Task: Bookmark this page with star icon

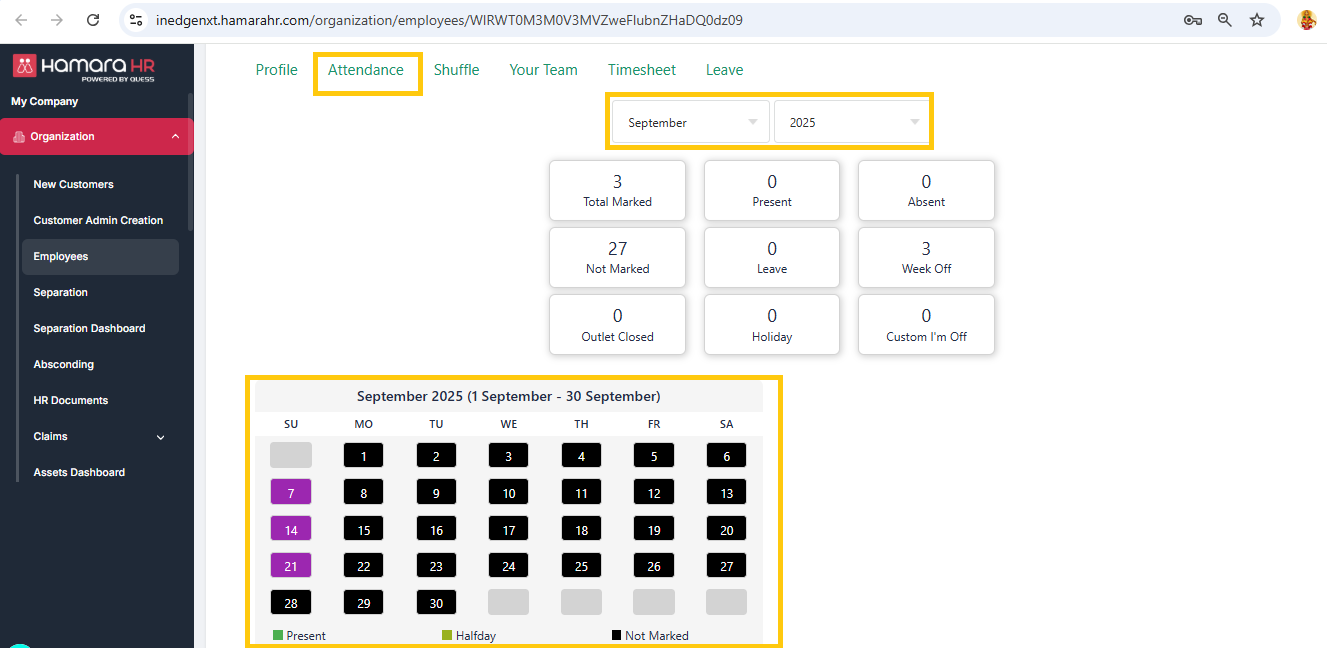Action: tap(1257, 20)
